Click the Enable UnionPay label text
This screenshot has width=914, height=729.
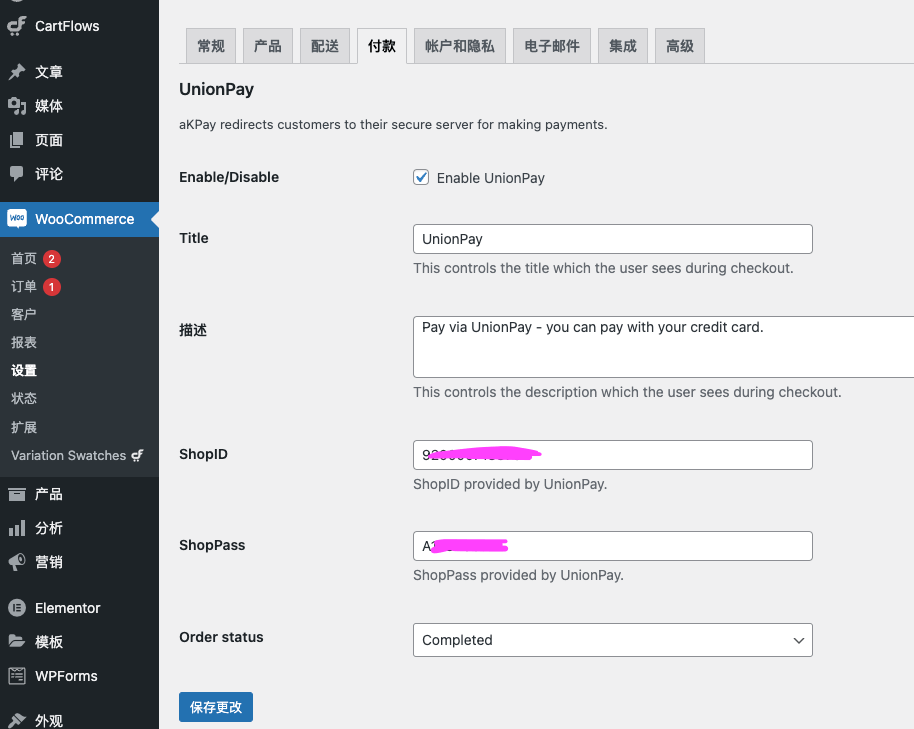491,178
